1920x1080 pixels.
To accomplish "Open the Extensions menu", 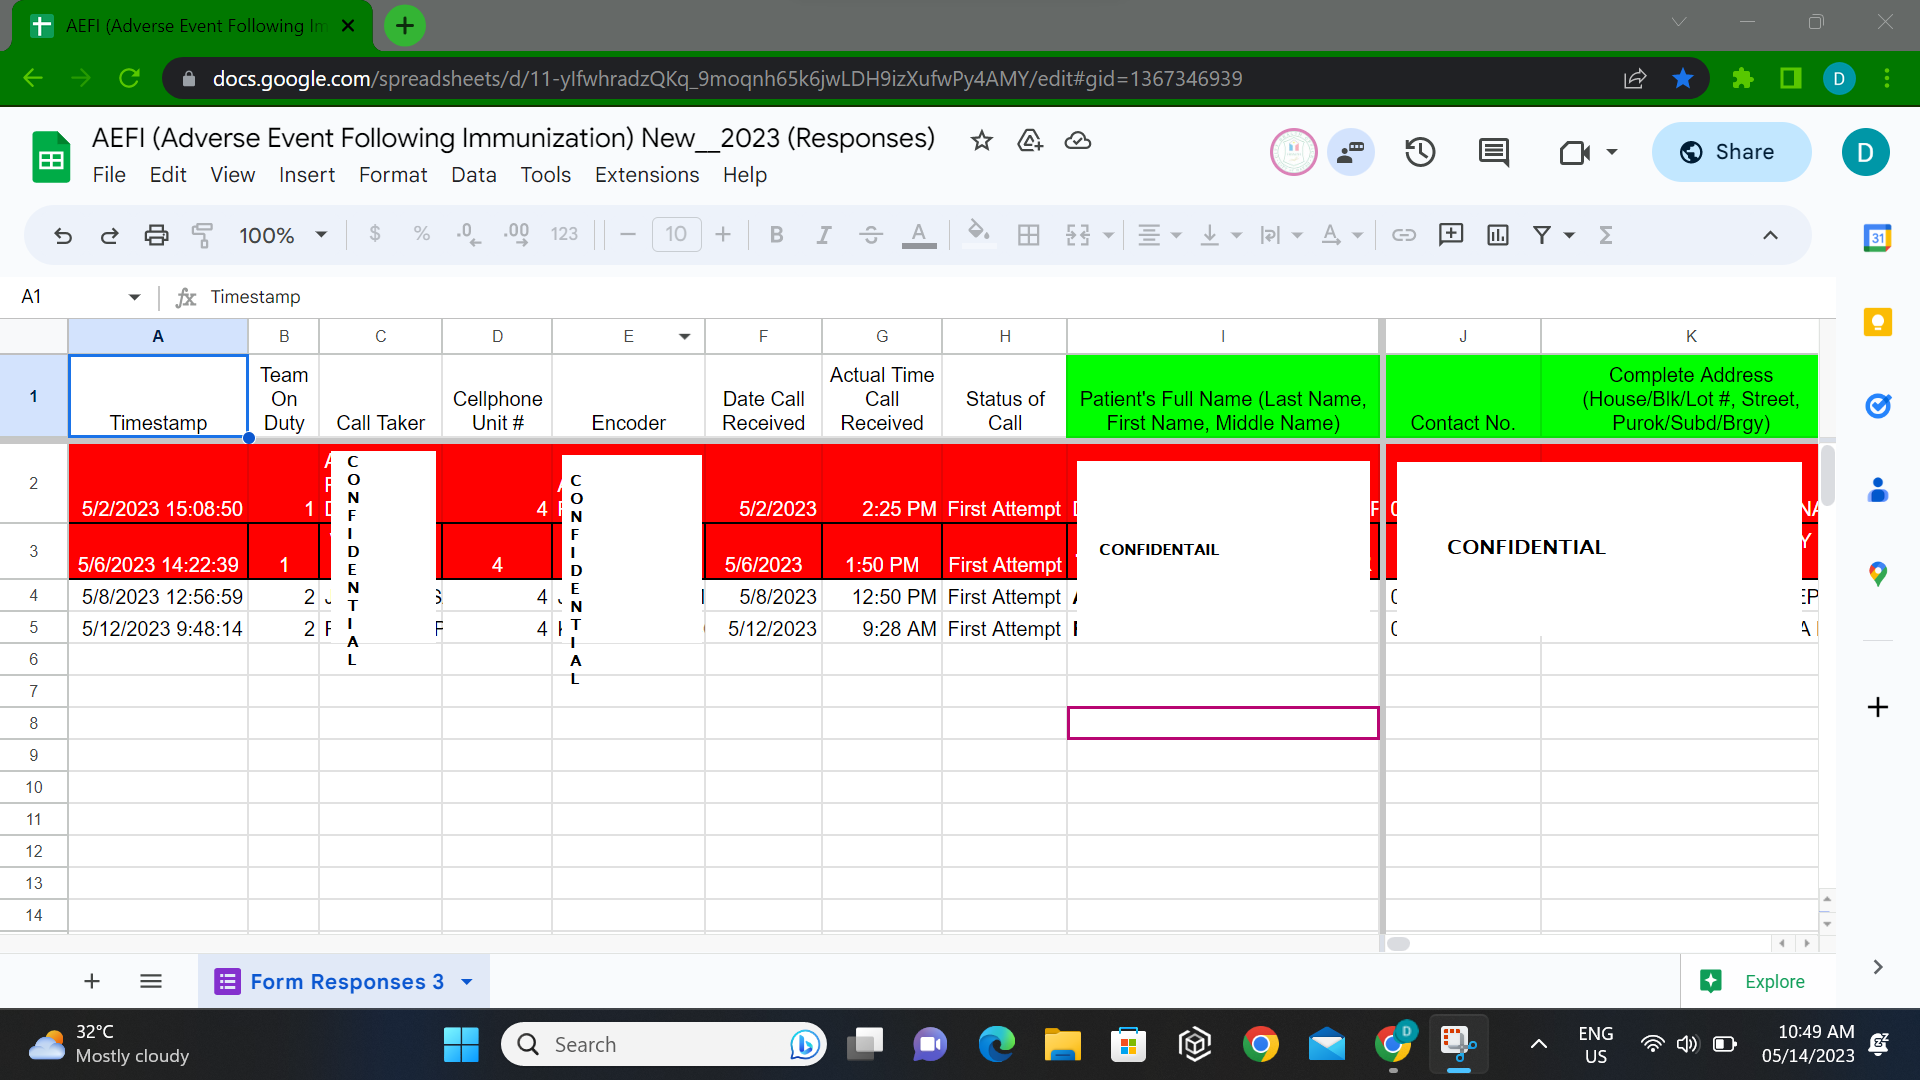I will tap(646, 175).
